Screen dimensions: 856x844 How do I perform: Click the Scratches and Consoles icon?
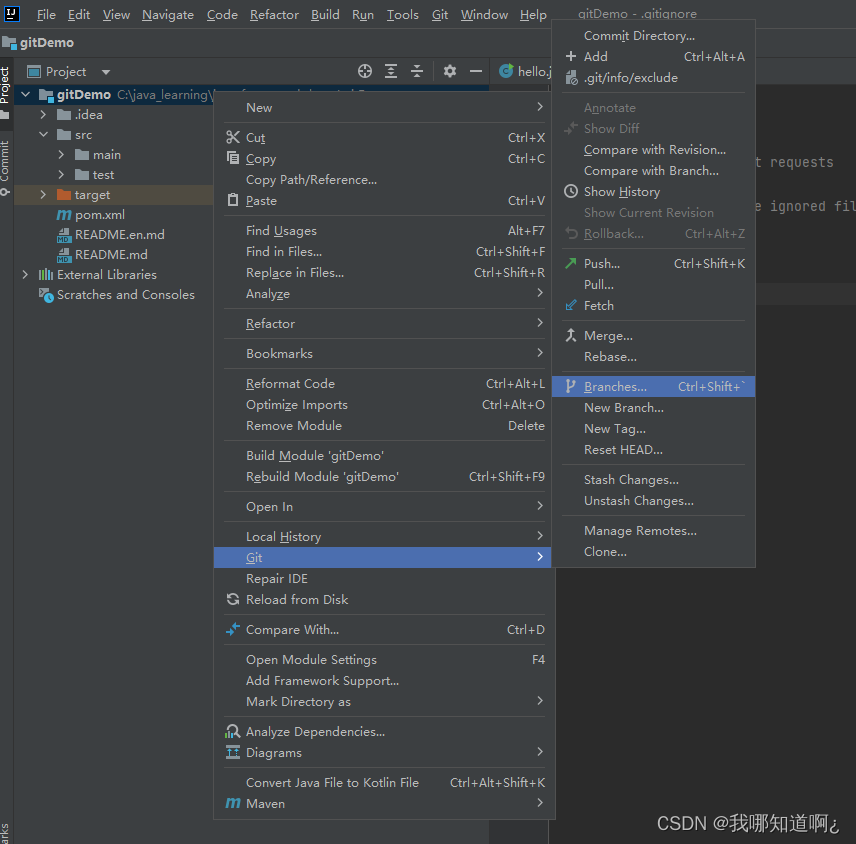point(46,295)
